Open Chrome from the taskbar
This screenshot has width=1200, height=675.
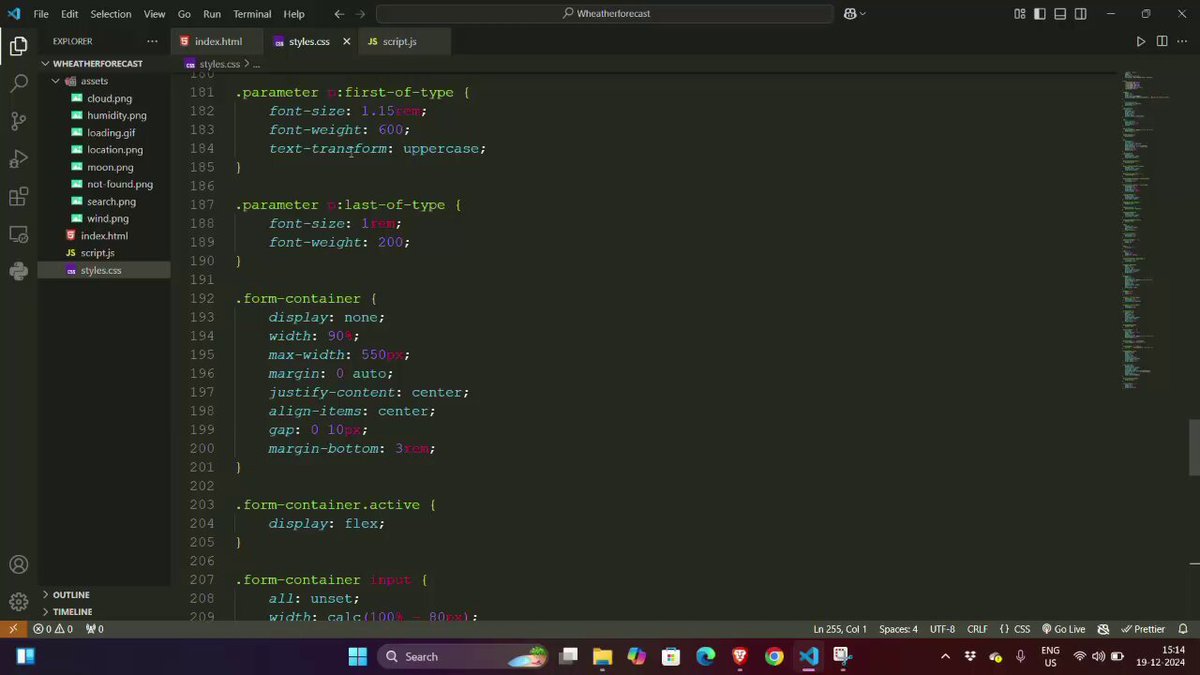[x=774, y=657]
